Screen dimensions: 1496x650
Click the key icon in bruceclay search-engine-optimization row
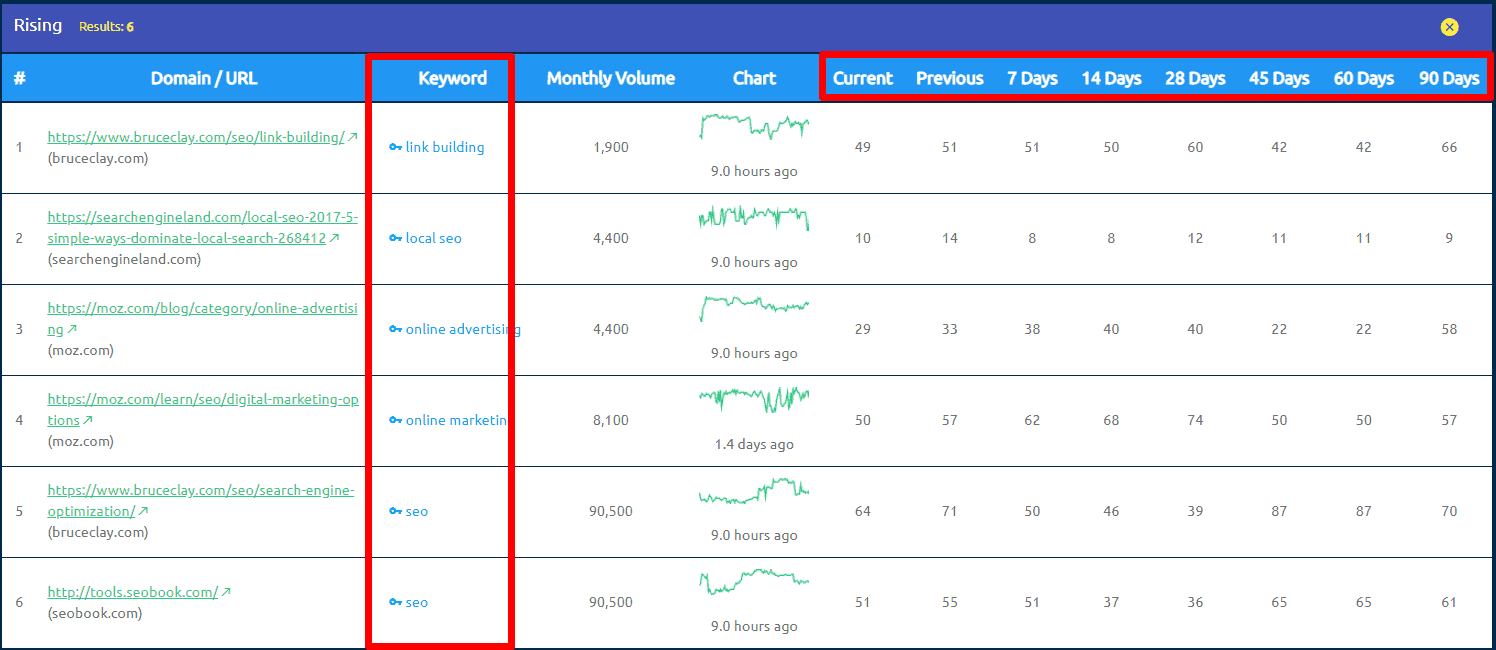pyautogui.click(x=396, y=512)
